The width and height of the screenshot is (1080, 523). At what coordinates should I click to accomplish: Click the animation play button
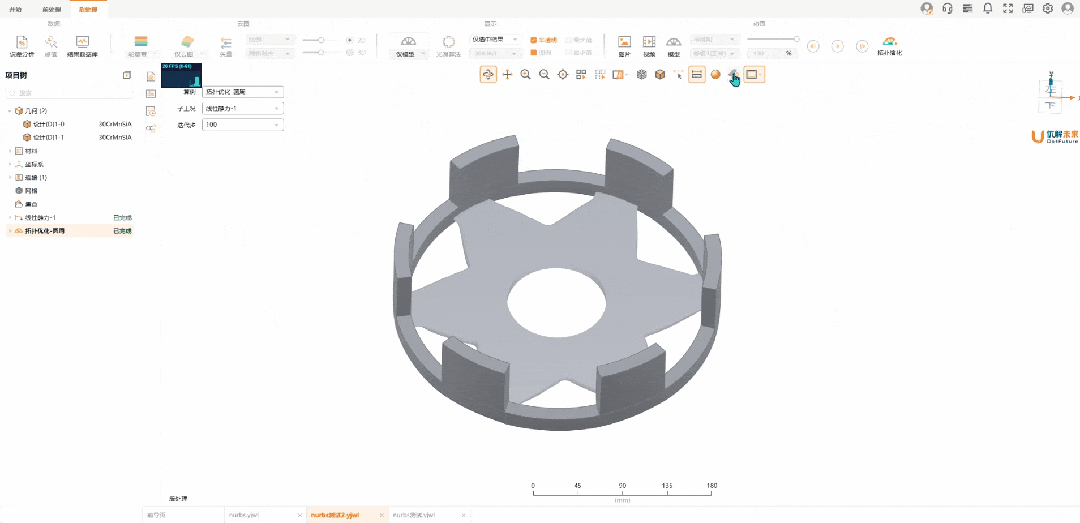point(836,46)
